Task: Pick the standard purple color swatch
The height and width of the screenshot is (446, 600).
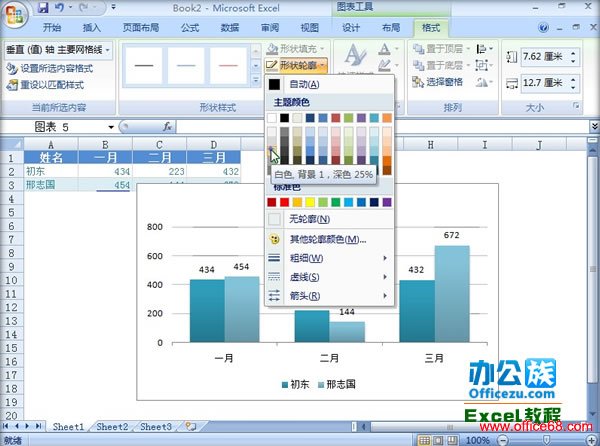Action: point(387,202)
